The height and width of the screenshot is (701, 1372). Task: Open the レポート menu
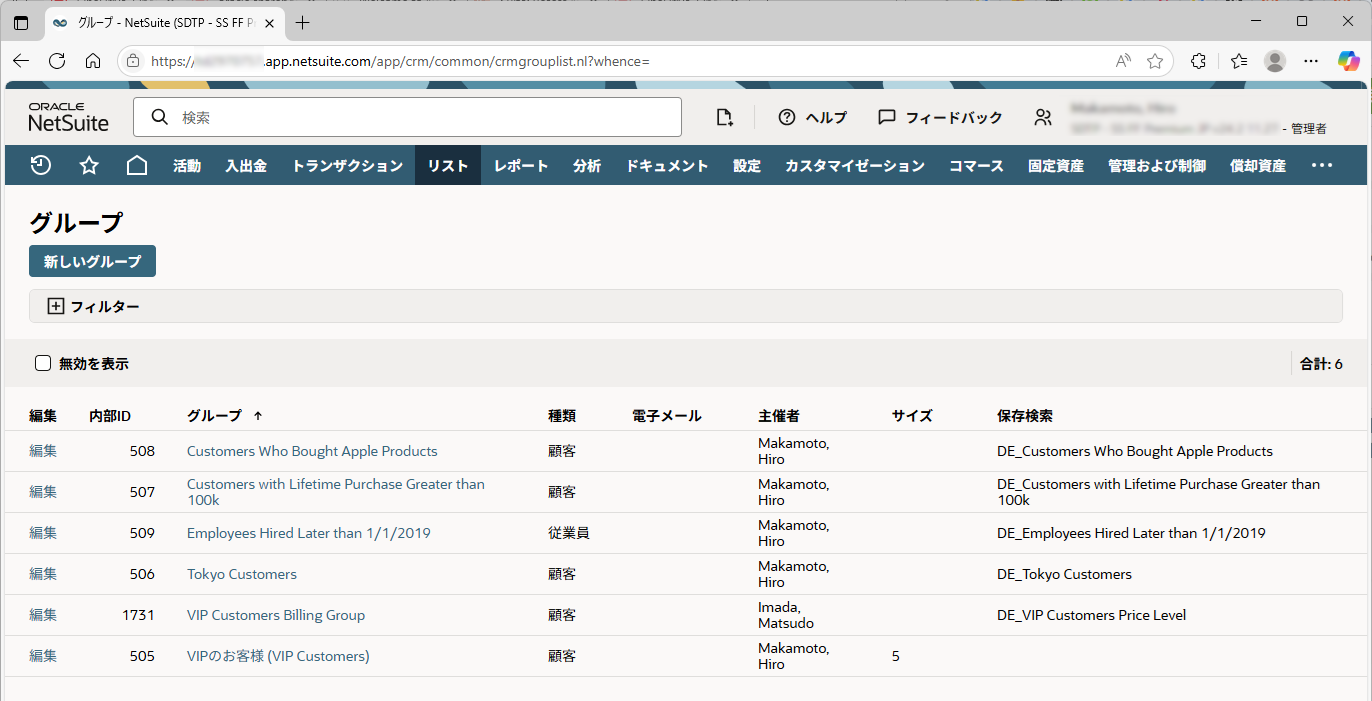521,165
